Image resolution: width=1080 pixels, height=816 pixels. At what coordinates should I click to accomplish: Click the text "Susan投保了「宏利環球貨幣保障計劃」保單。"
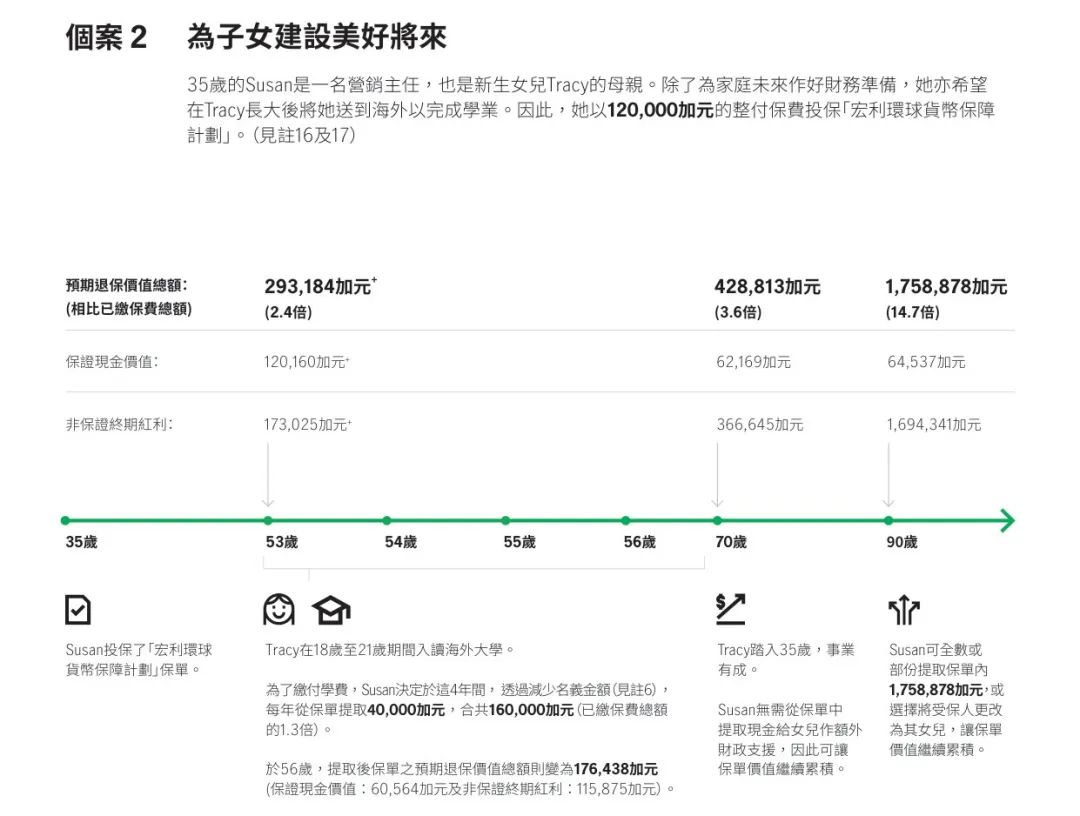coord(139,660)
